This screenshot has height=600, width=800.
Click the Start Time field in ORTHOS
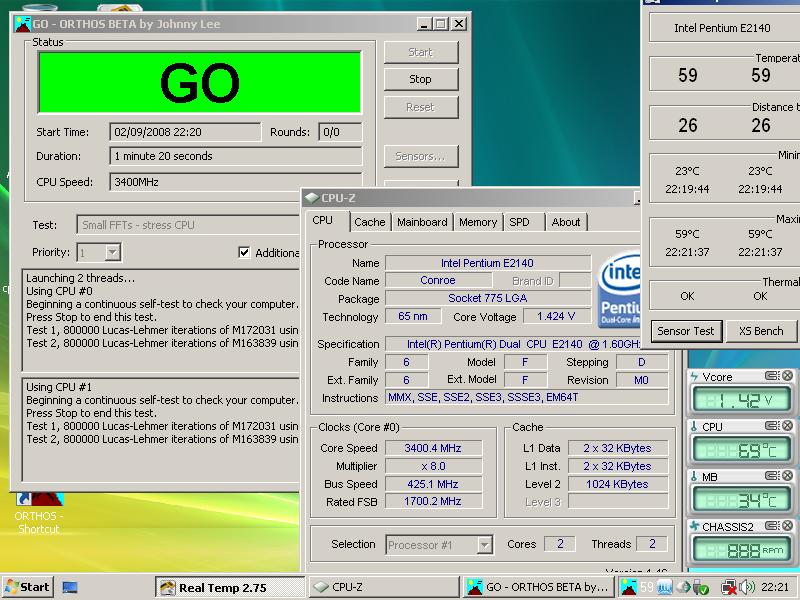point(185,132)
